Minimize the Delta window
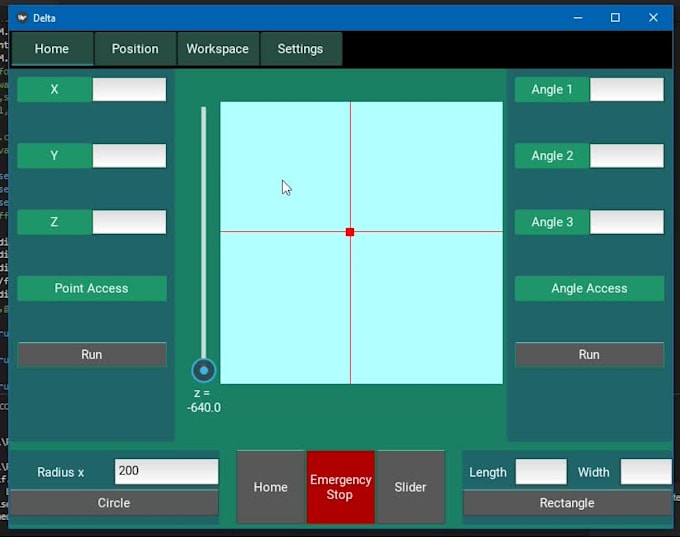The width and height of the screenshot is (680, 537). (578, 18)
